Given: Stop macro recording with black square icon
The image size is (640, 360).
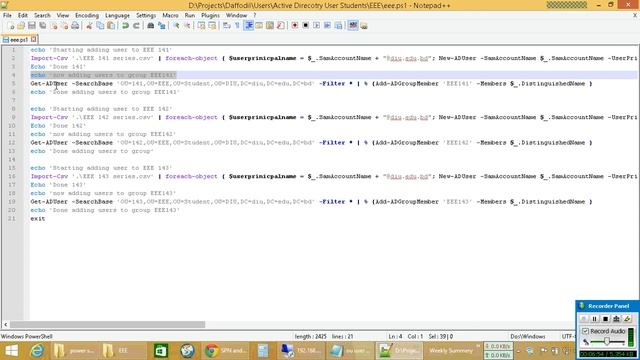Looking at the screenshot, I should [x=305, y=26].
